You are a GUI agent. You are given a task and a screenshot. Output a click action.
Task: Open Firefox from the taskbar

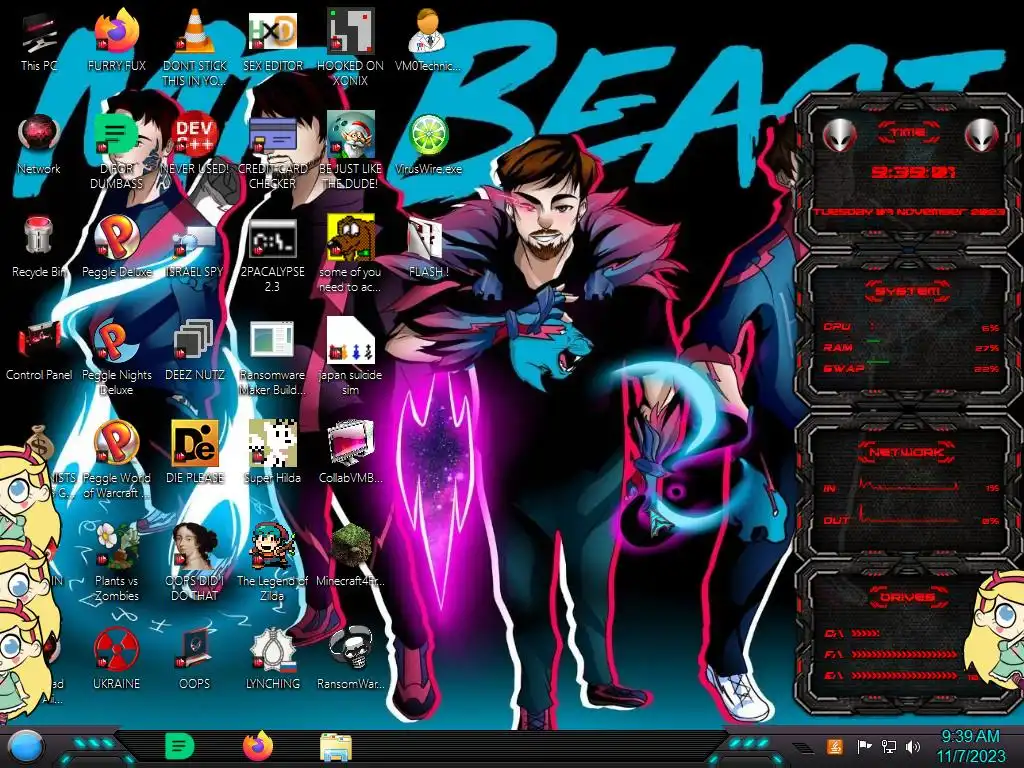(x=258, y=746)
